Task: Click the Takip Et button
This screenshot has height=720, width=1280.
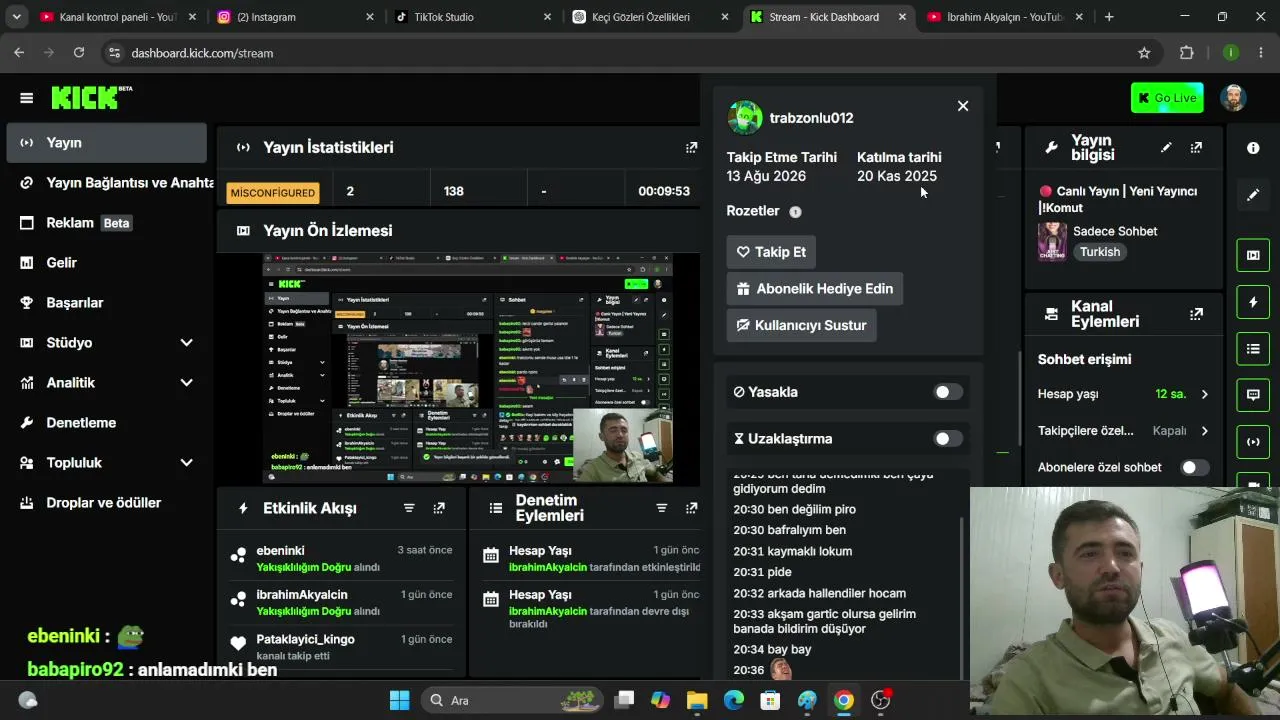Action: tap(771, 252)
